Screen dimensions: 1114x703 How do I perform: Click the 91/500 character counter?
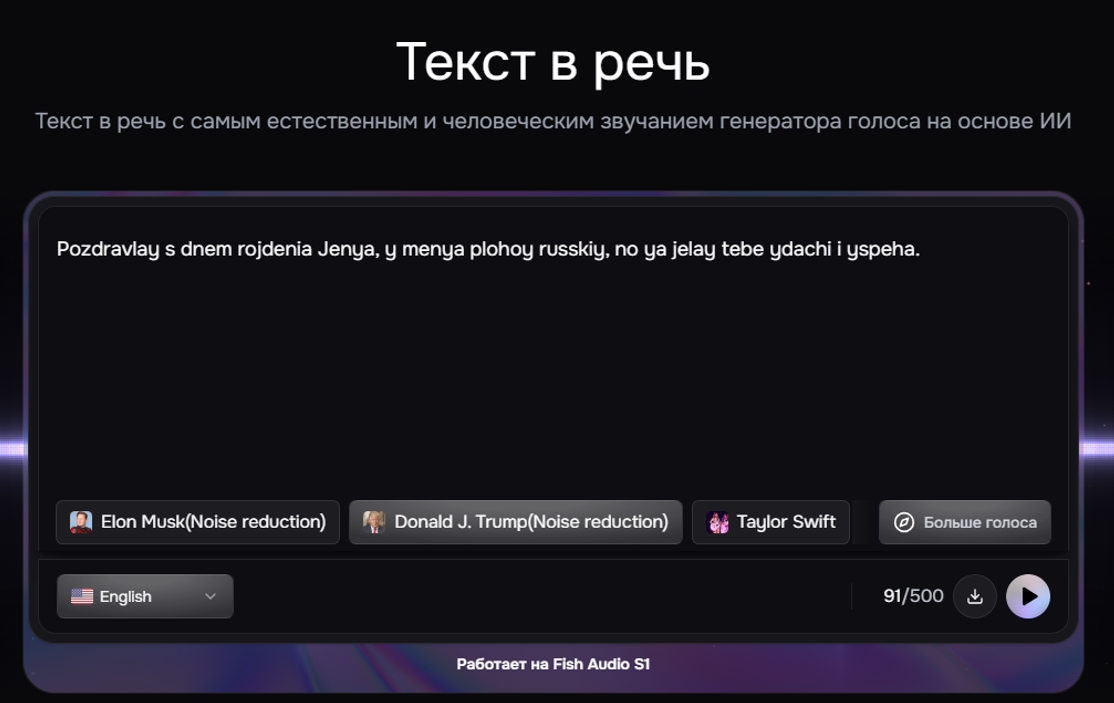pyautogui.click(x=913, y=596)
